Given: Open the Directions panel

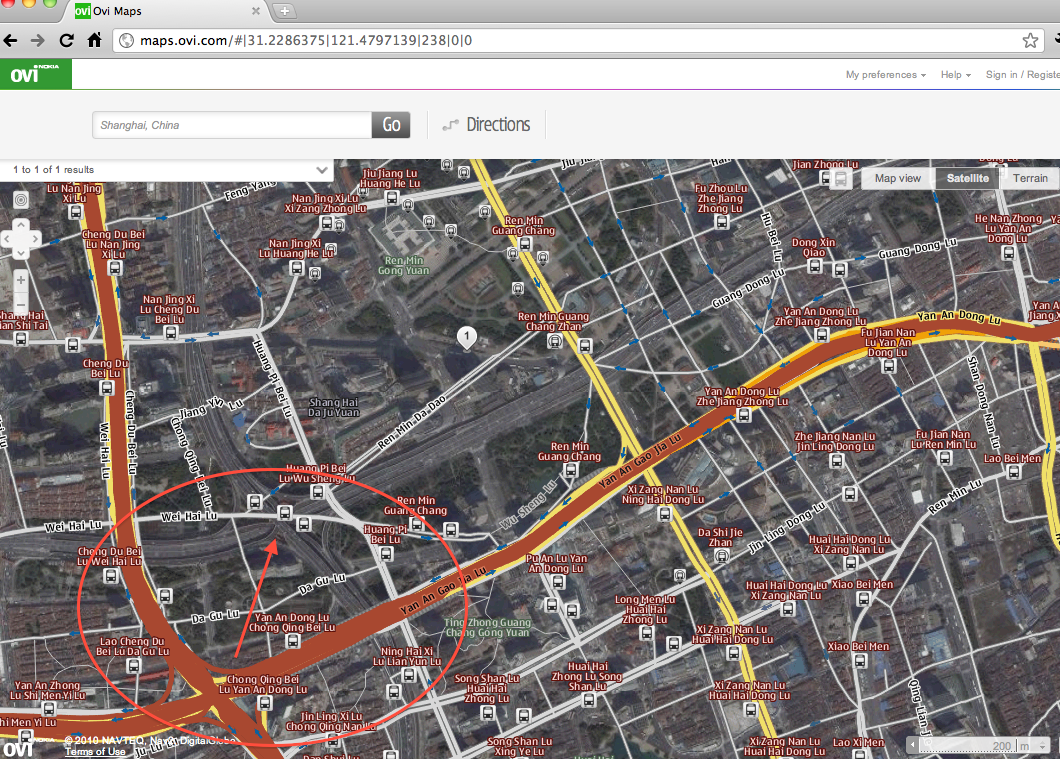Looking at the screenshot, I should pos(486,125).
